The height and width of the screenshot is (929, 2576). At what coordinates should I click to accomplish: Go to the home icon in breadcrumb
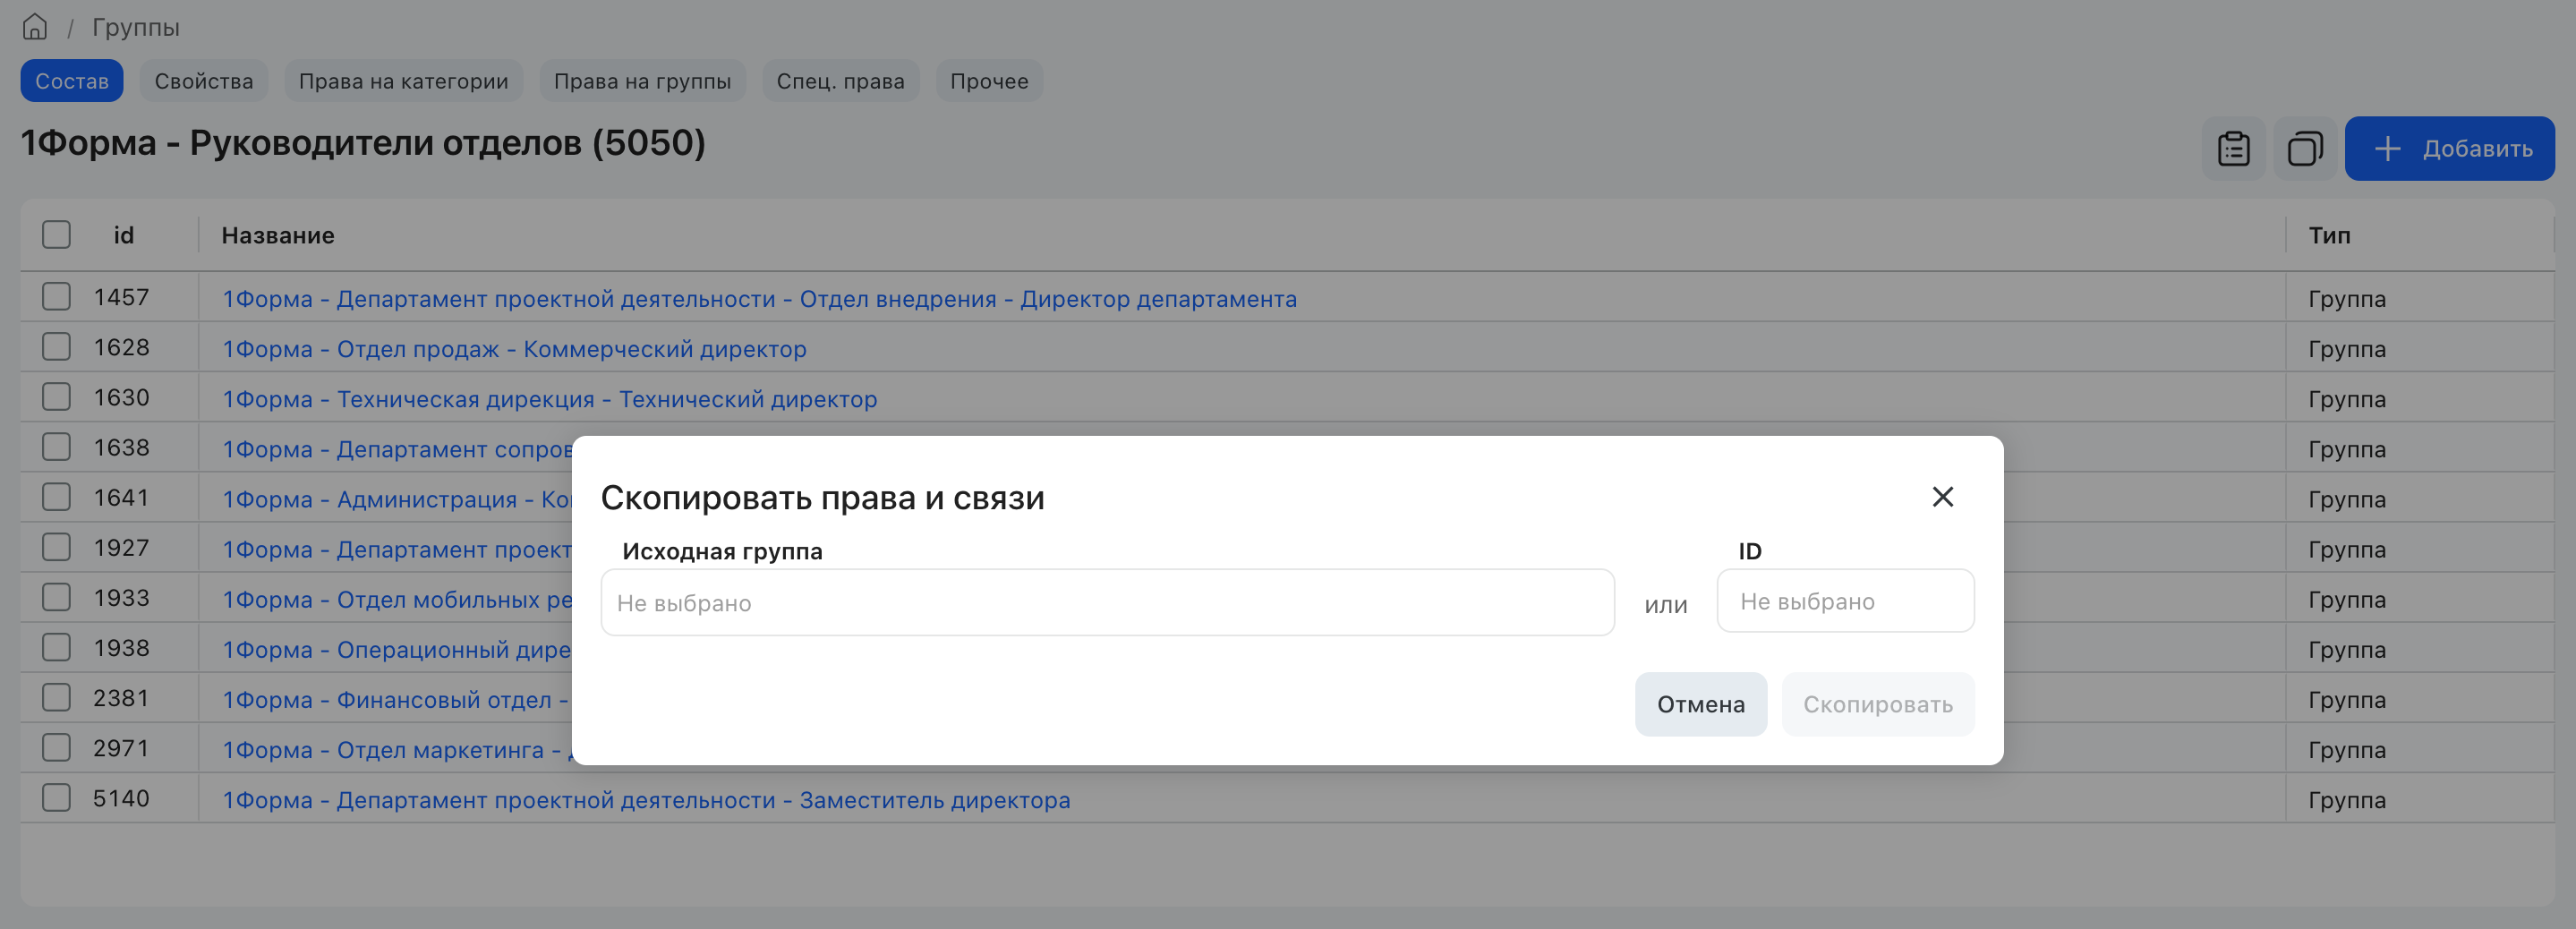click(35, 27)
